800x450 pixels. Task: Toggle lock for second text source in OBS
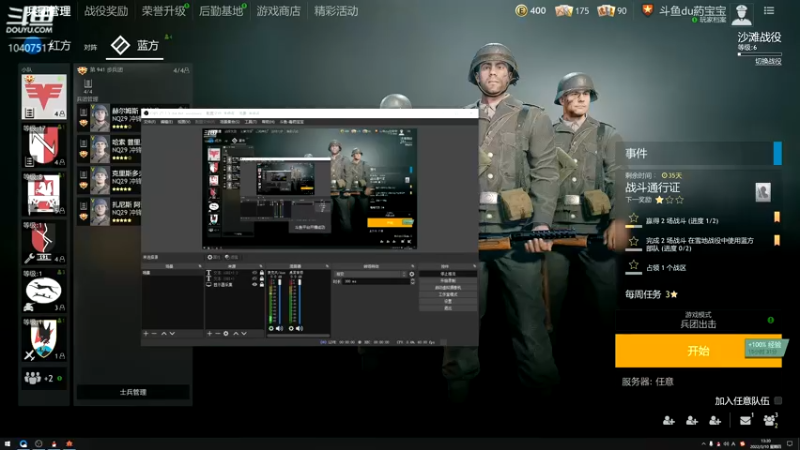coord(262,279)
